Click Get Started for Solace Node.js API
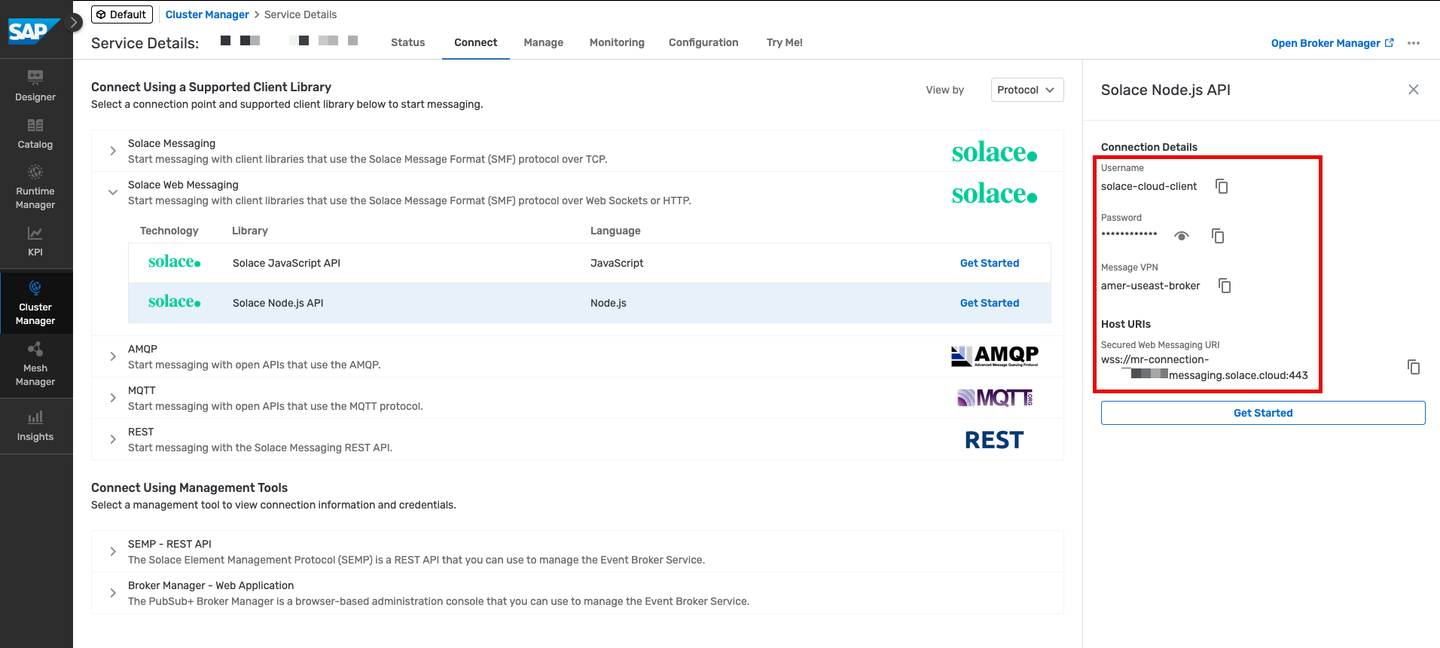Screen dimensions: 1440x648 point(989,303)
